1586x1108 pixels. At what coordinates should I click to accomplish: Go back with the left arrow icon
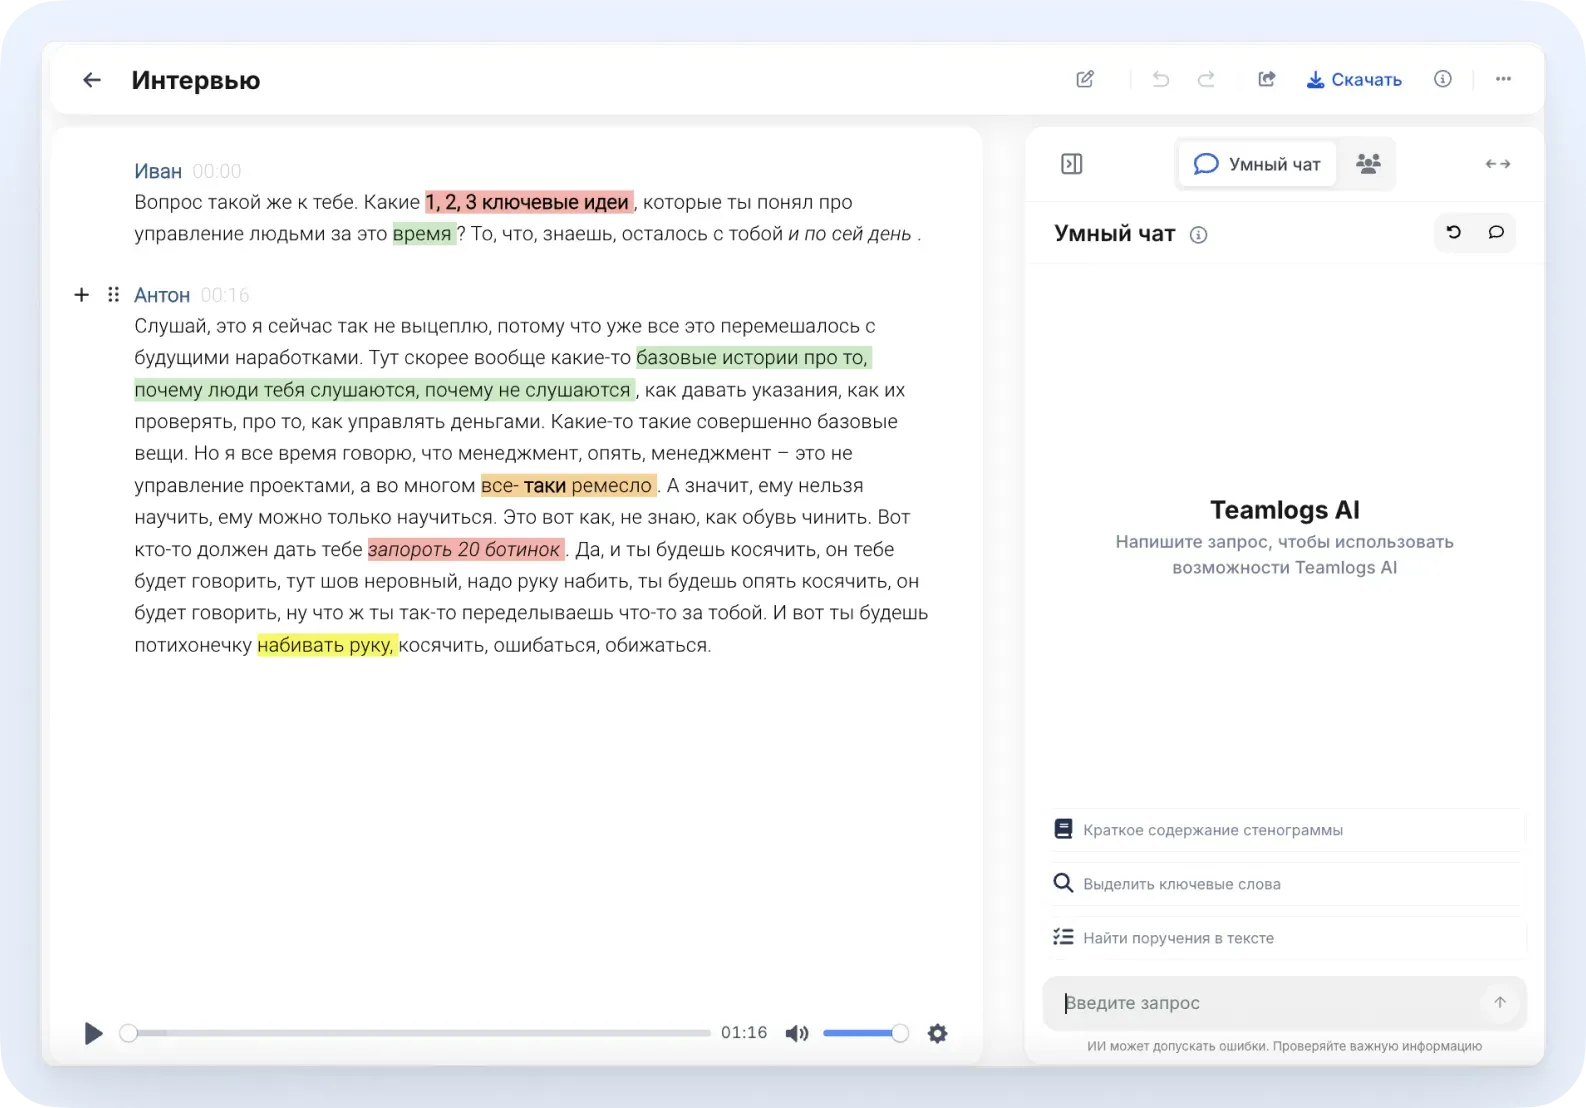click(92, 80)
